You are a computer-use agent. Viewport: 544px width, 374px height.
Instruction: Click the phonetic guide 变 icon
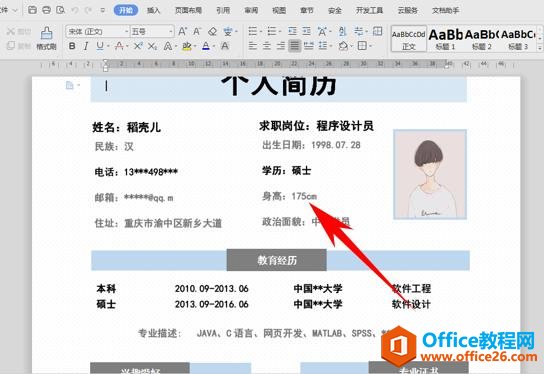point(228,32)
